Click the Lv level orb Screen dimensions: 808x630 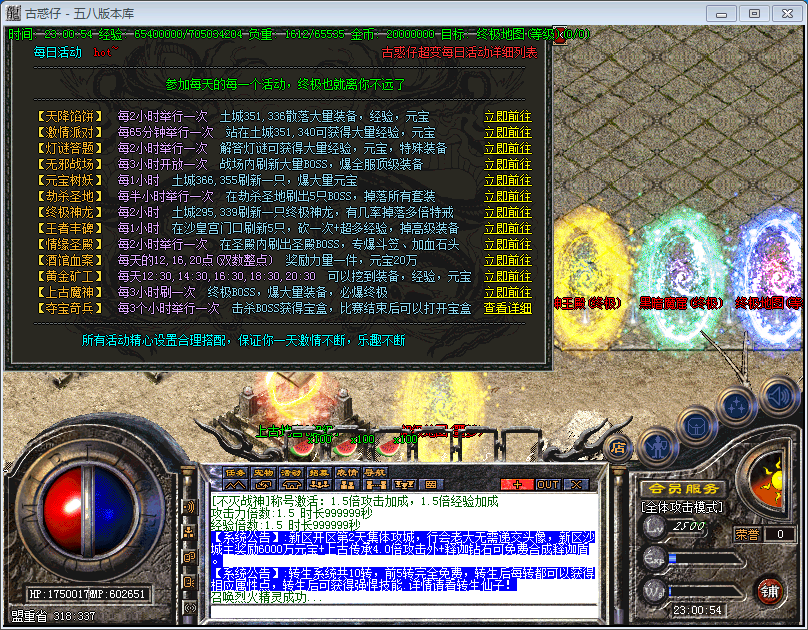654,527
